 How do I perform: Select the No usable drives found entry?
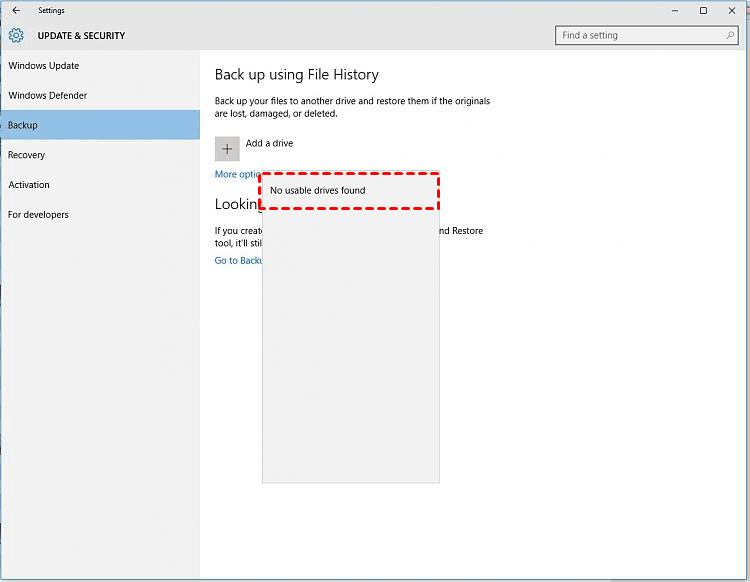click(x=318, y=191)
